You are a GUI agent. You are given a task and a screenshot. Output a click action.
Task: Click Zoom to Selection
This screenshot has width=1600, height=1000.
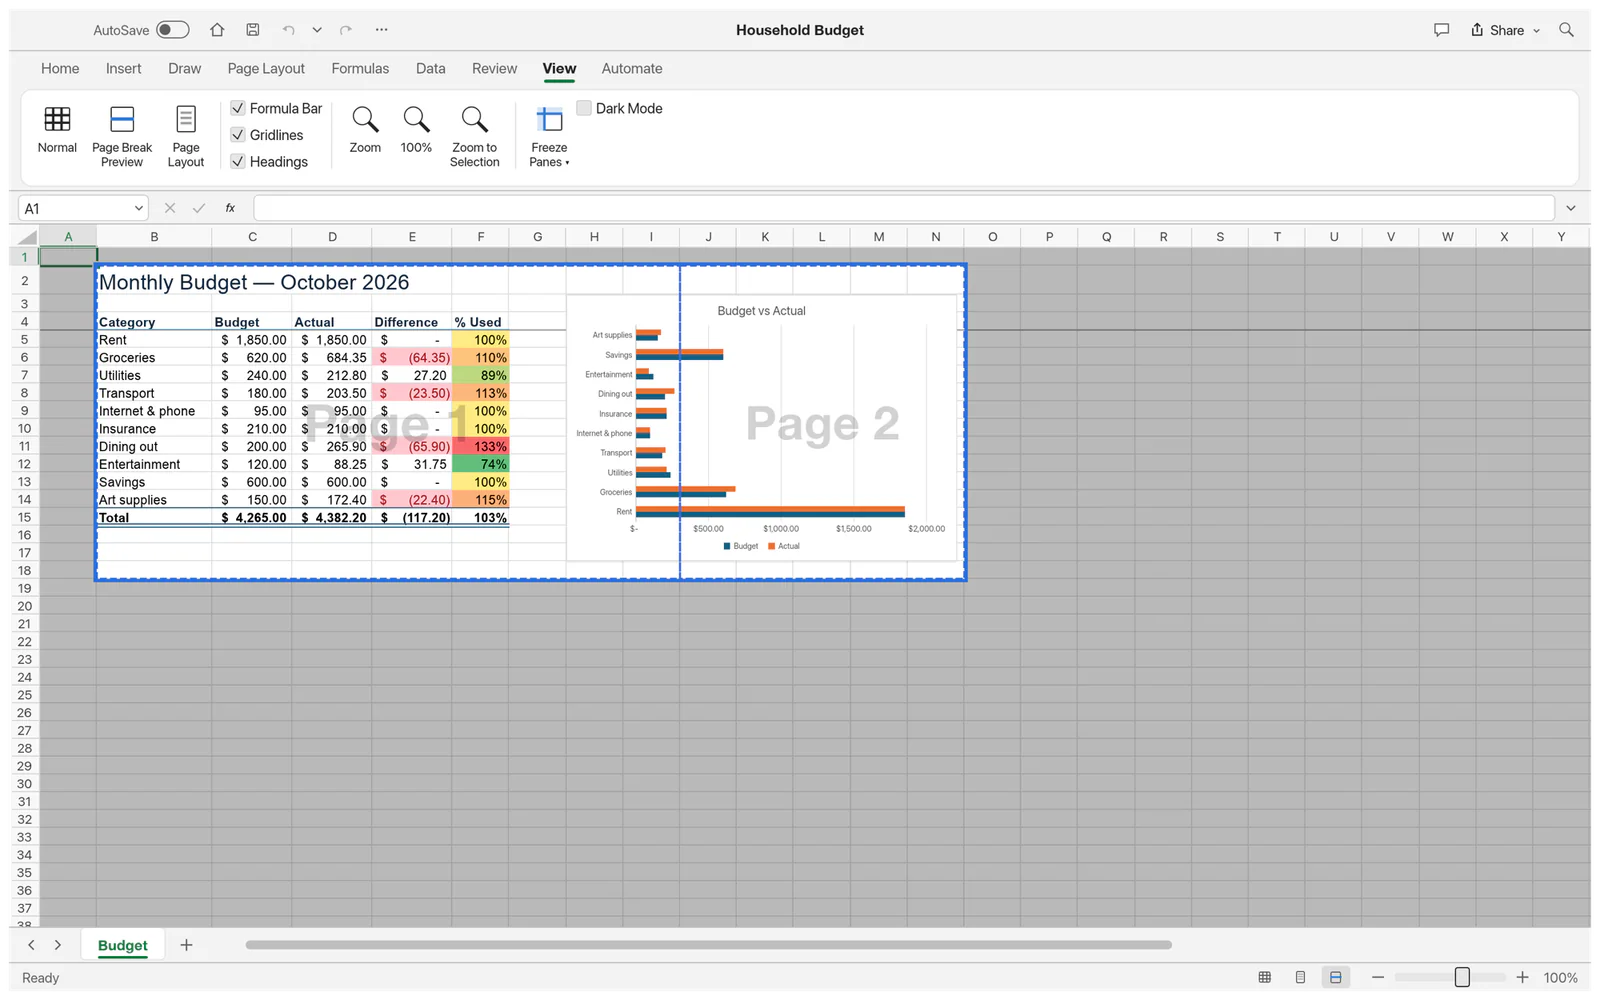point(474,136)
